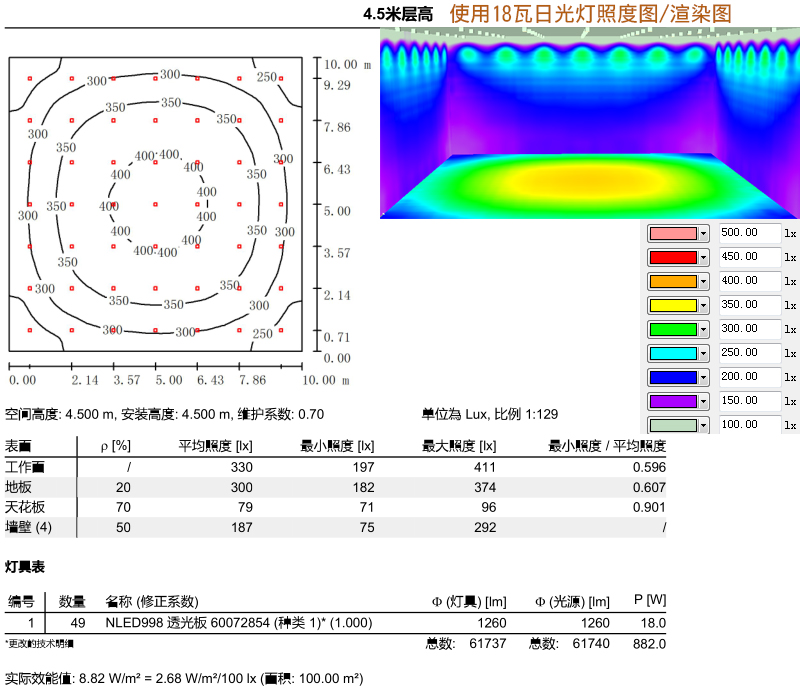800x690 pixels.
Task: Click the cyan 250 lx color swatch
Action: (x=673, y=354)
